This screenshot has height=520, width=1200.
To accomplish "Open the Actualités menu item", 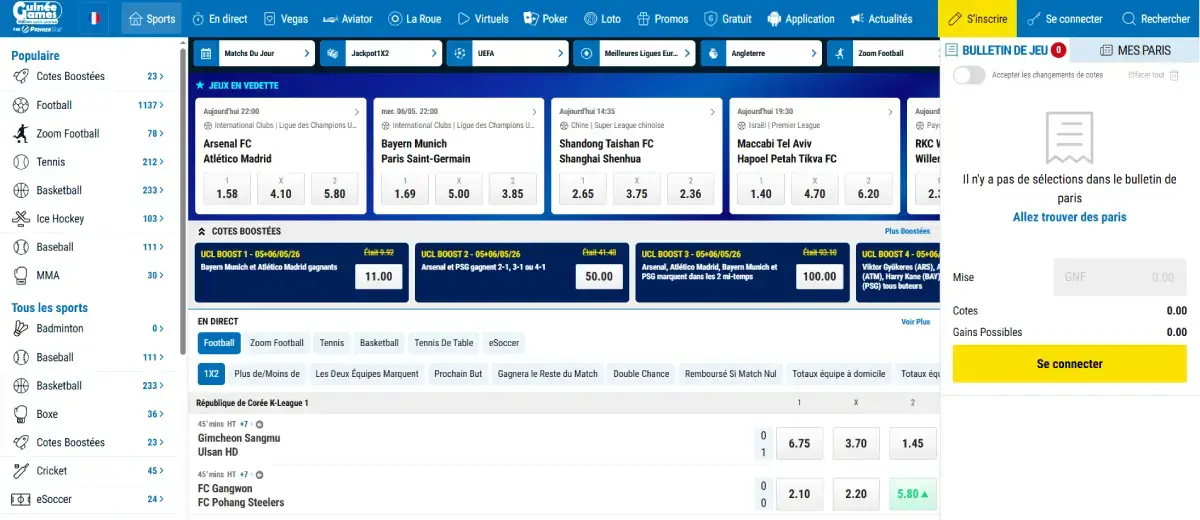I will tap(881, 19).
